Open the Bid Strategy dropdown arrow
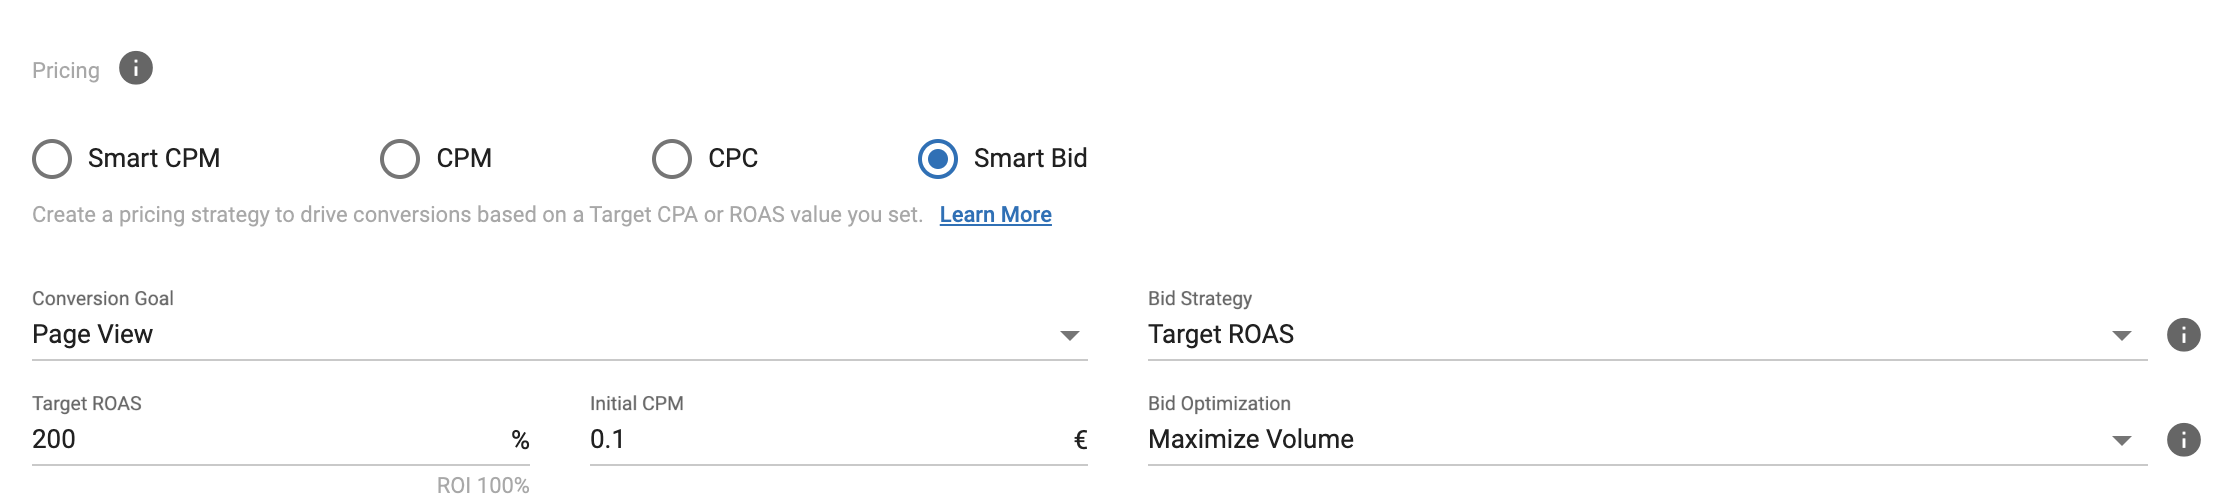This screenshot has height=502, width=2236. (2121, 336)
